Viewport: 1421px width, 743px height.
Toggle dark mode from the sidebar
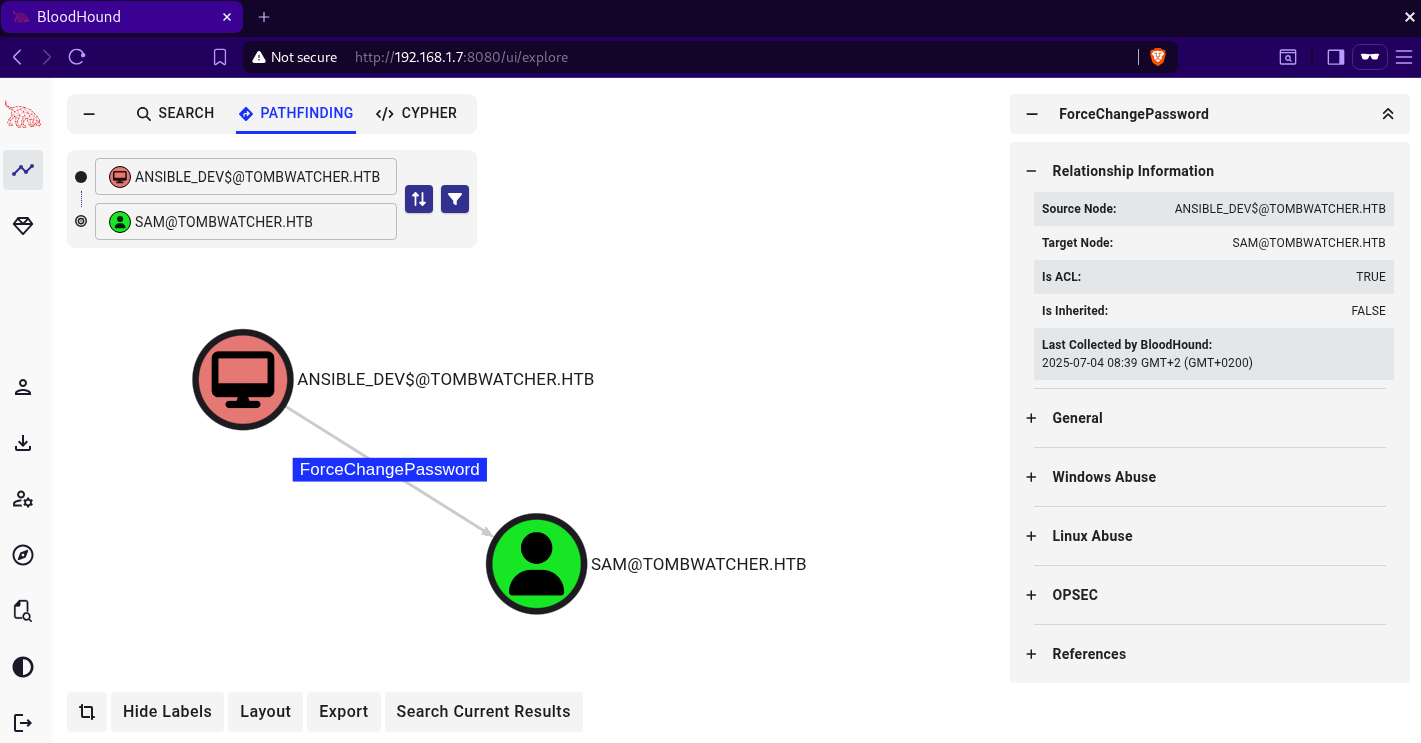[23, 667]
